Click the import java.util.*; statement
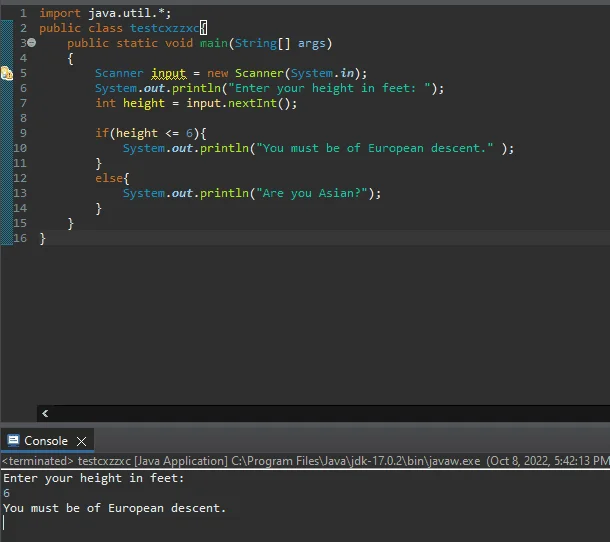Image resolution: width=610 pixels, height=542 pixels. (x=105, y=14)
